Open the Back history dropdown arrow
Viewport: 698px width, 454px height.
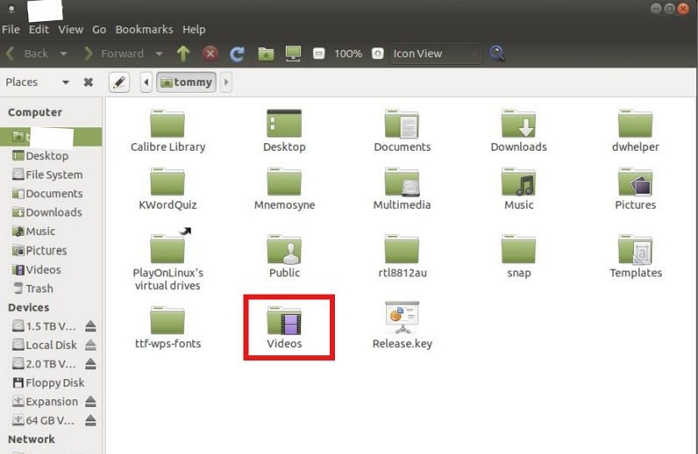tap(64, 54)
